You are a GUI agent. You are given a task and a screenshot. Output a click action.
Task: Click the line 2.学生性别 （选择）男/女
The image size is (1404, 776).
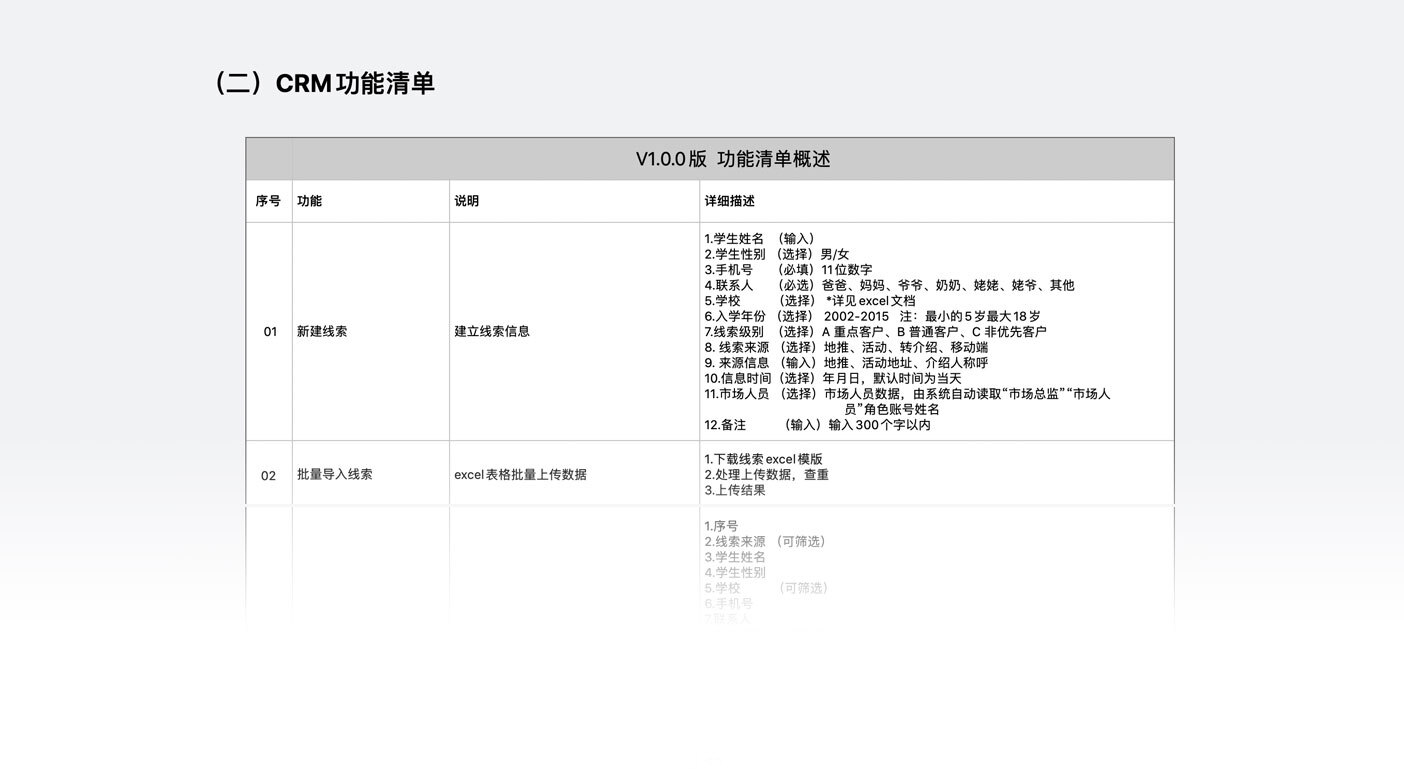tap(777, 254)
